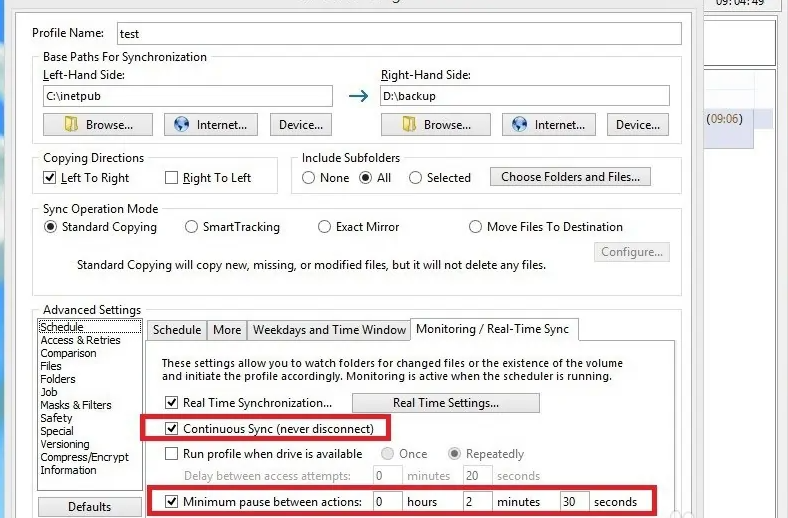Select All subfolders radio button
Screen dimensions: 788x518
click(365, 177)
